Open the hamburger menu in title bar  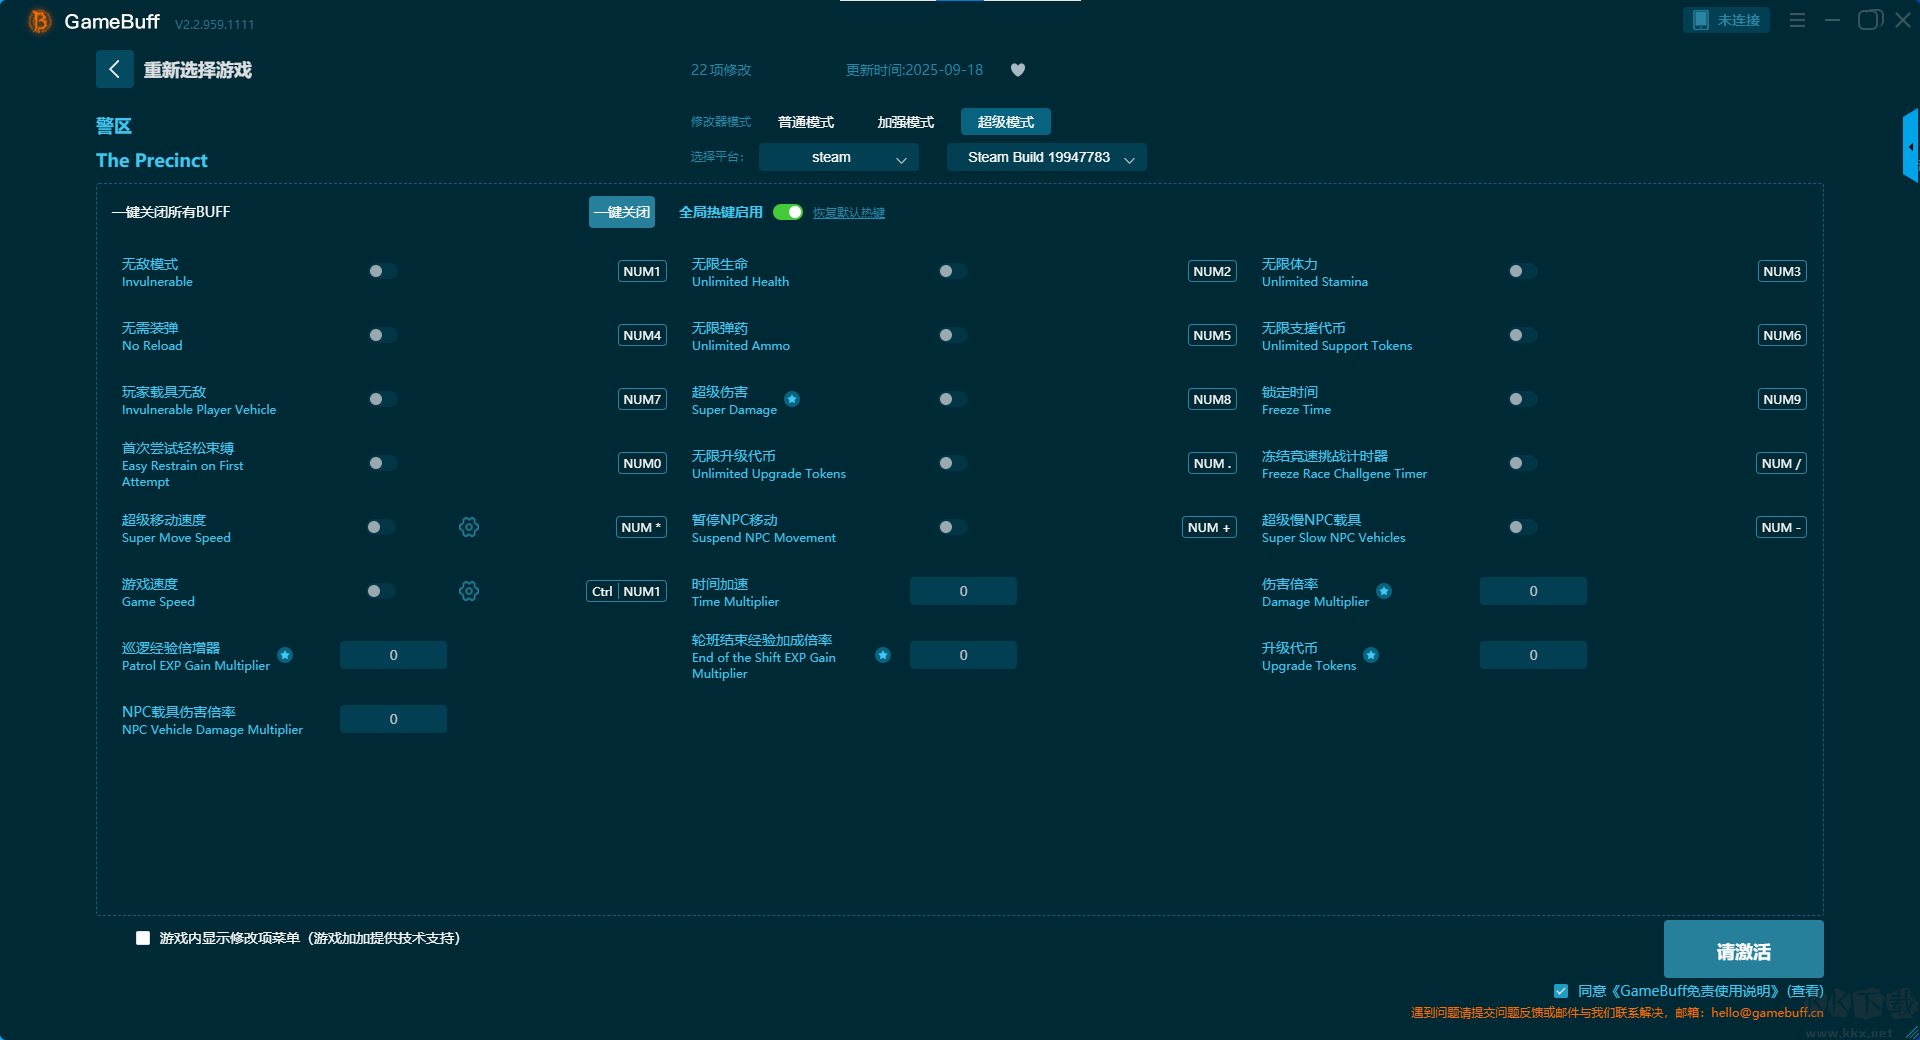pos(1797,20)
